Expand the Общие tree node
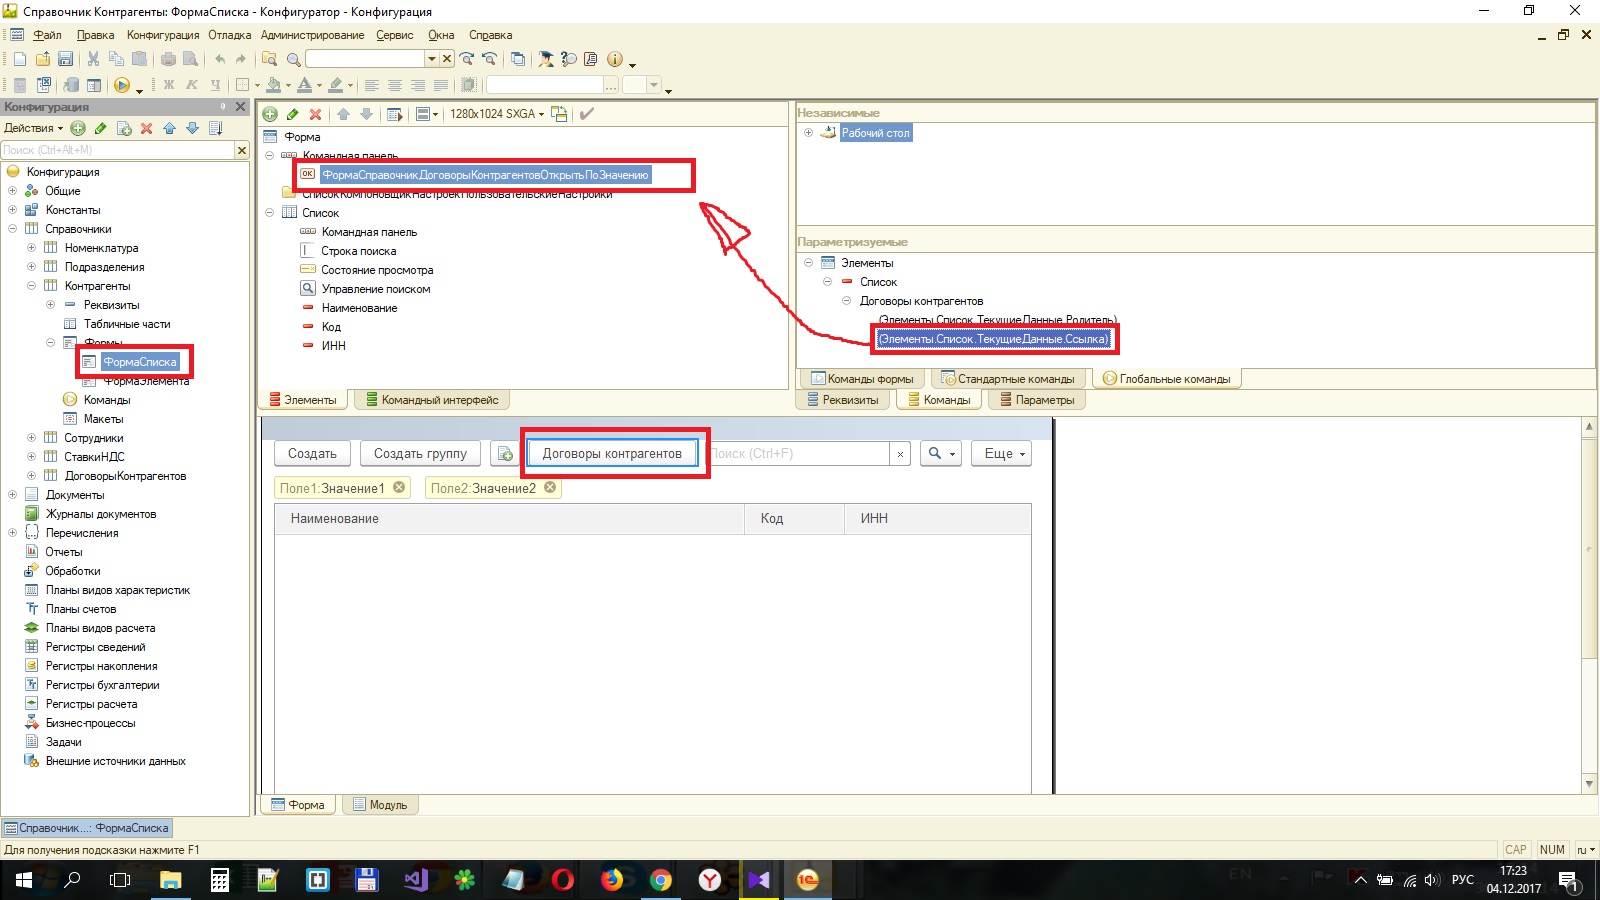 coord(12,191)
